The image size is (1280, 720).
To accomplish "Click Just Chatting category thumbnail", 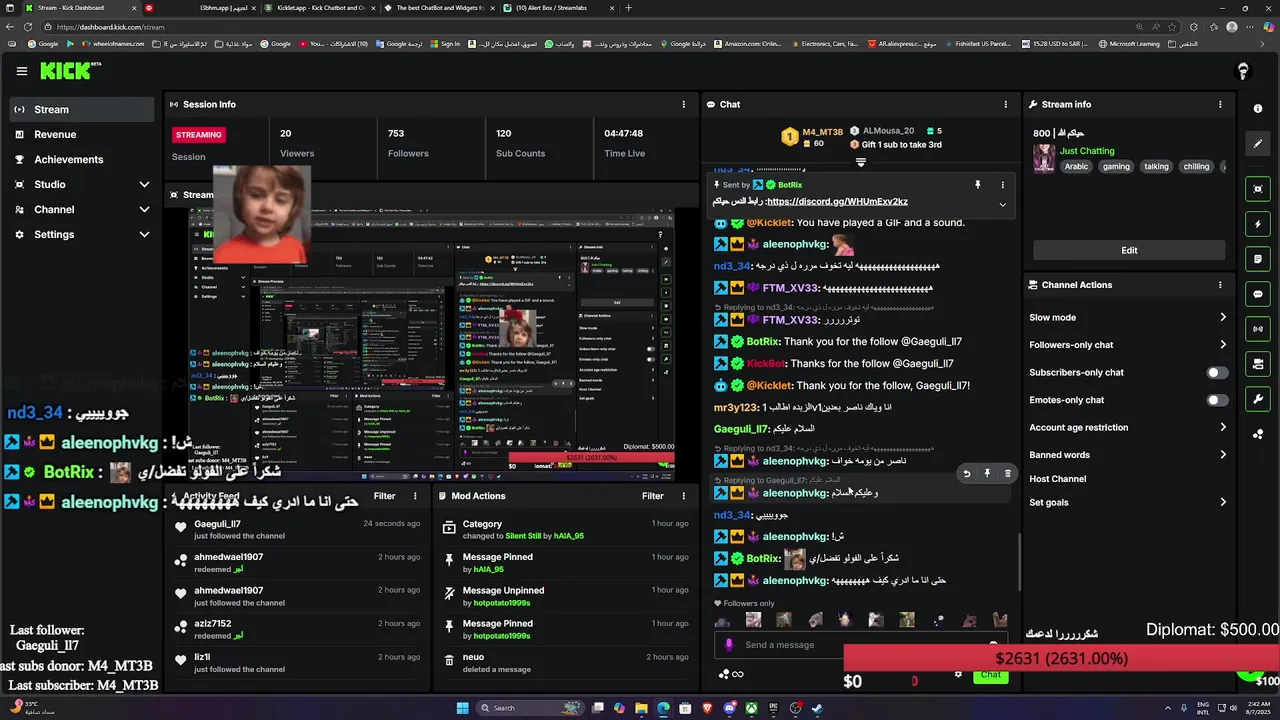I will click(1044, 158).
